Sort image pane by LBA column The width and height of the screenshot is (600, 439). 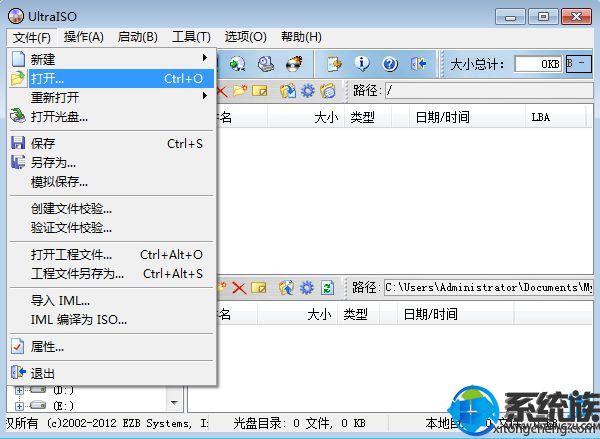(556, 117)
